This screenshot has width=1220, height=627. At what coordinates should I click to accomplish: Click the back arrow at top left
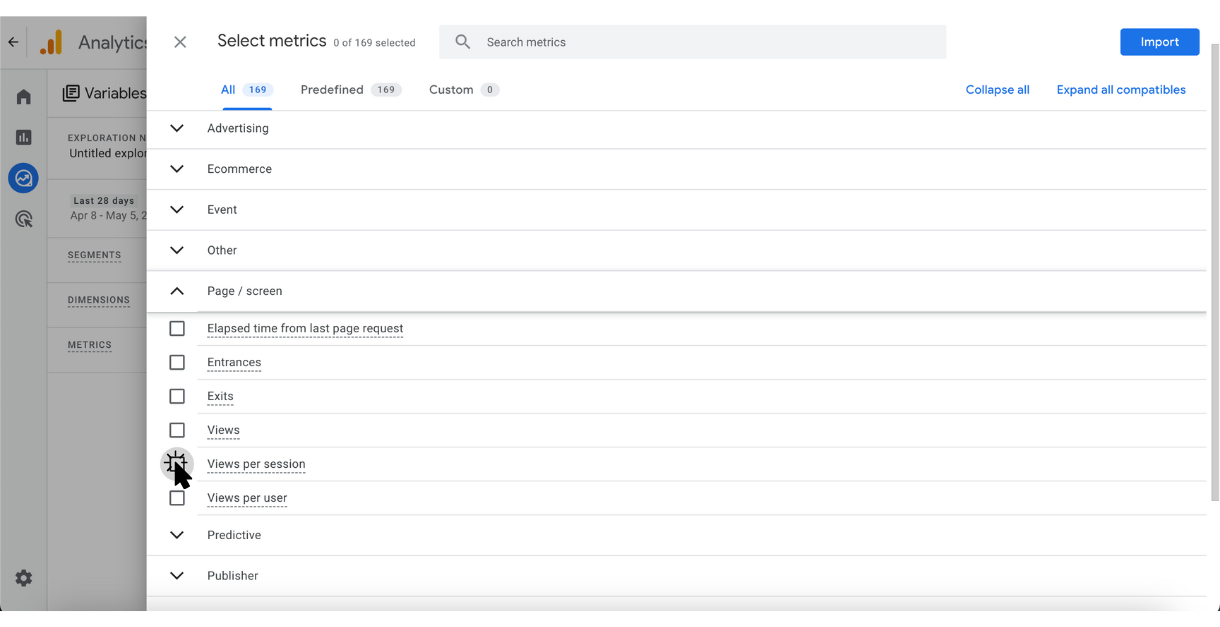[x=12, y=42]
